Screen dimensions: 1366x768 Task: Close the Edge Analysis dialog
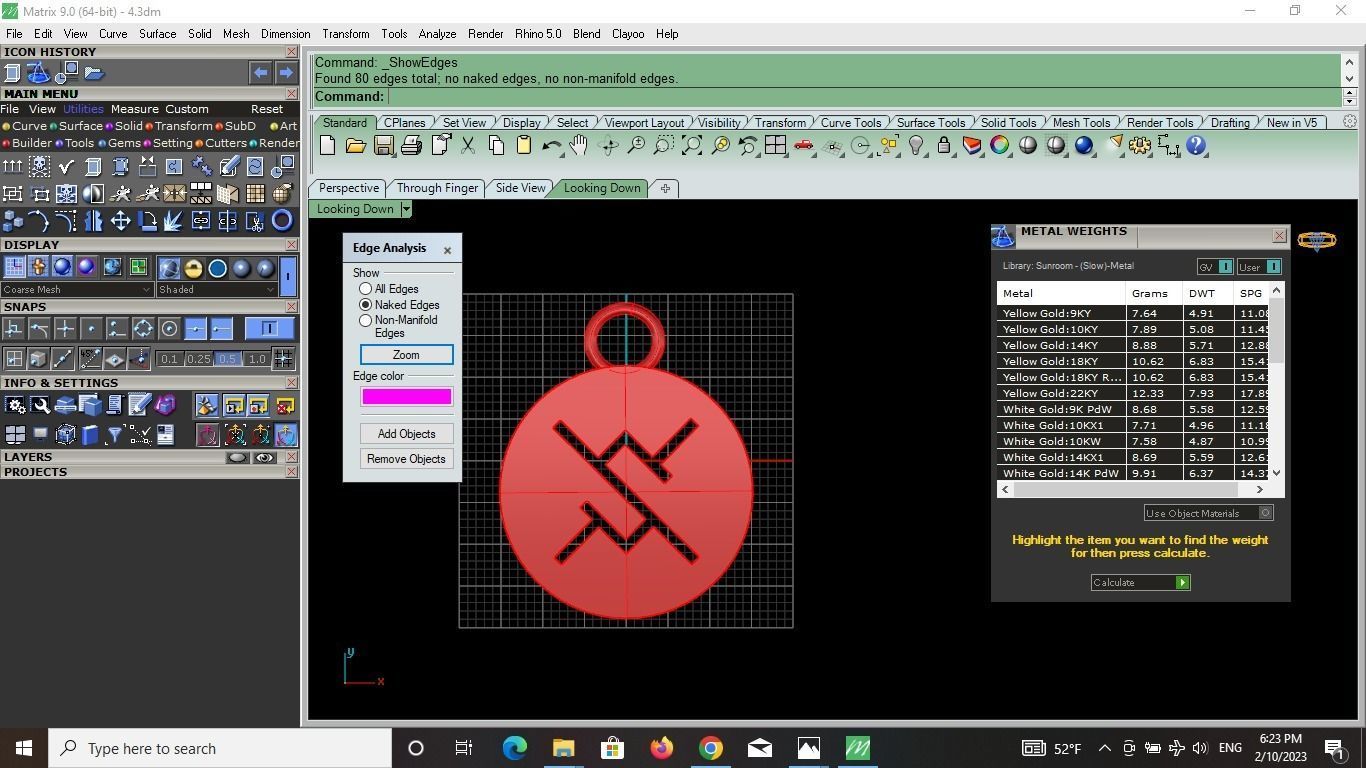pyautogui.click(x=447, y=250)
